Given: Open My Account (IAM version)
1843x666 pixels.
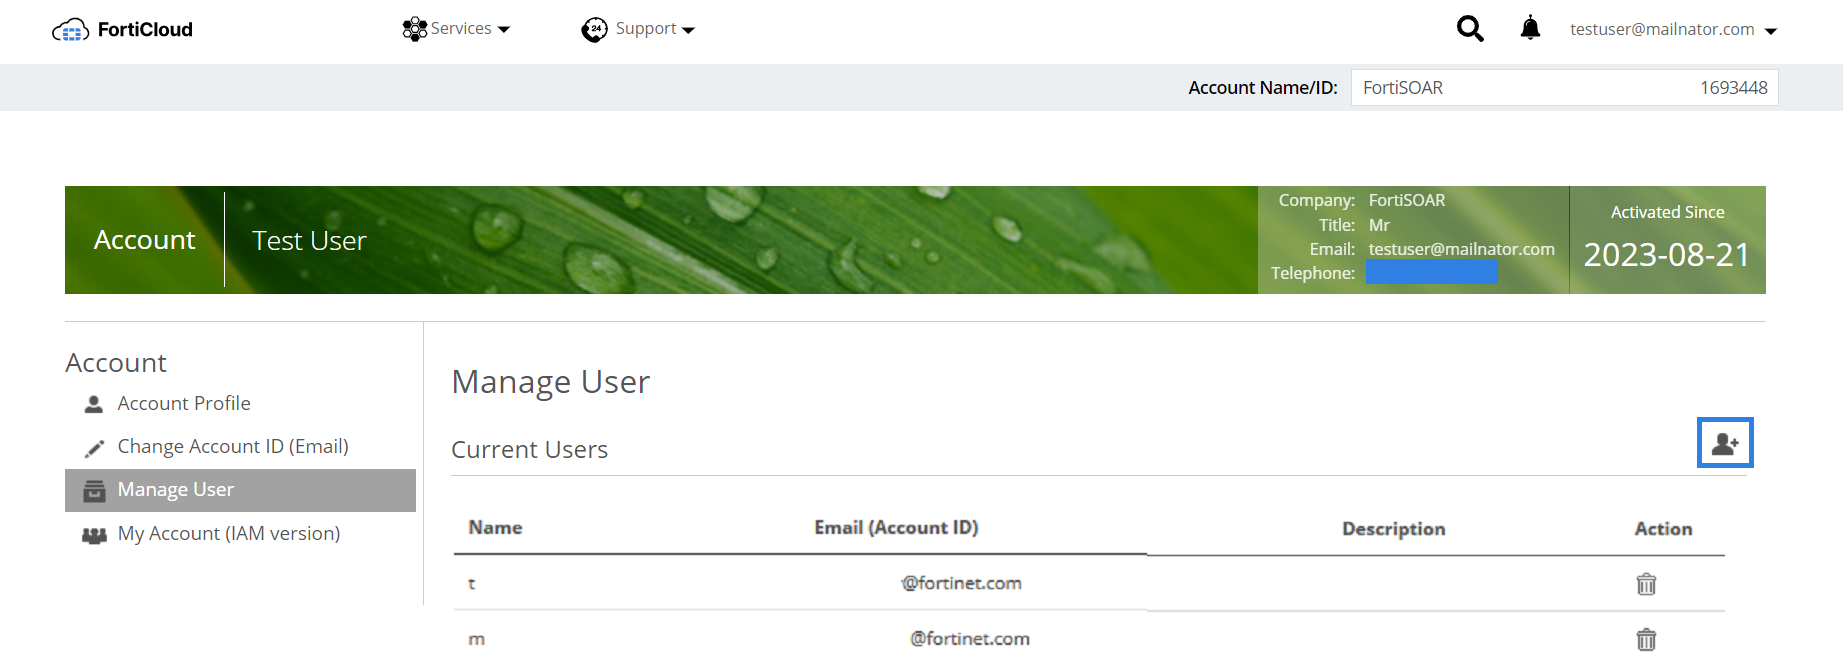Looking at the screenshot, I should [x=229, y=533].
